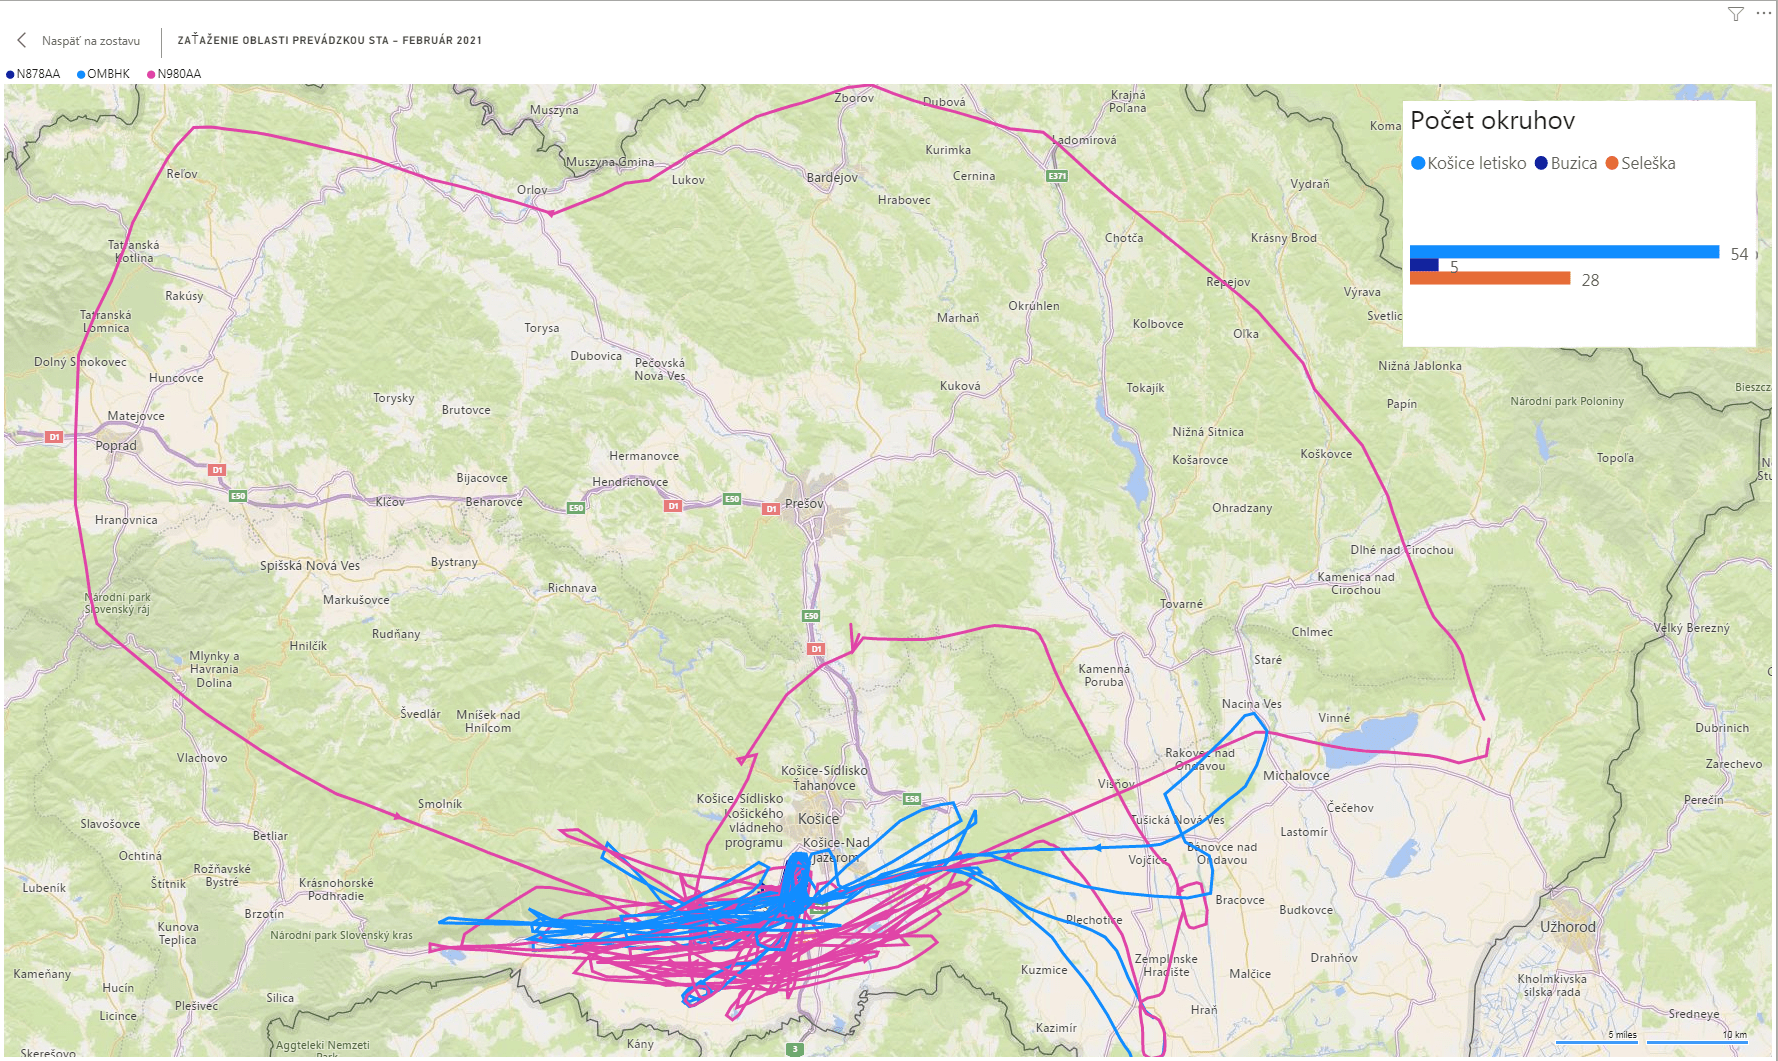Select the small dark blue Buzica bar
Screen dimensions: 1778x1061
coord(1424,265)
